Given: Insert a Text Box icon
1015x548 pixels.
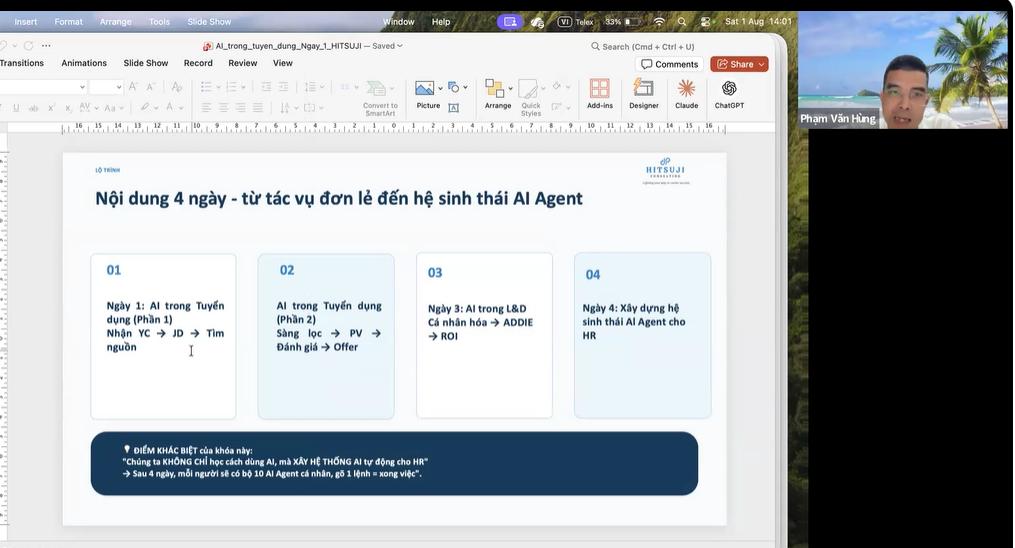Looking at the screenshot, I should point(454,107).
